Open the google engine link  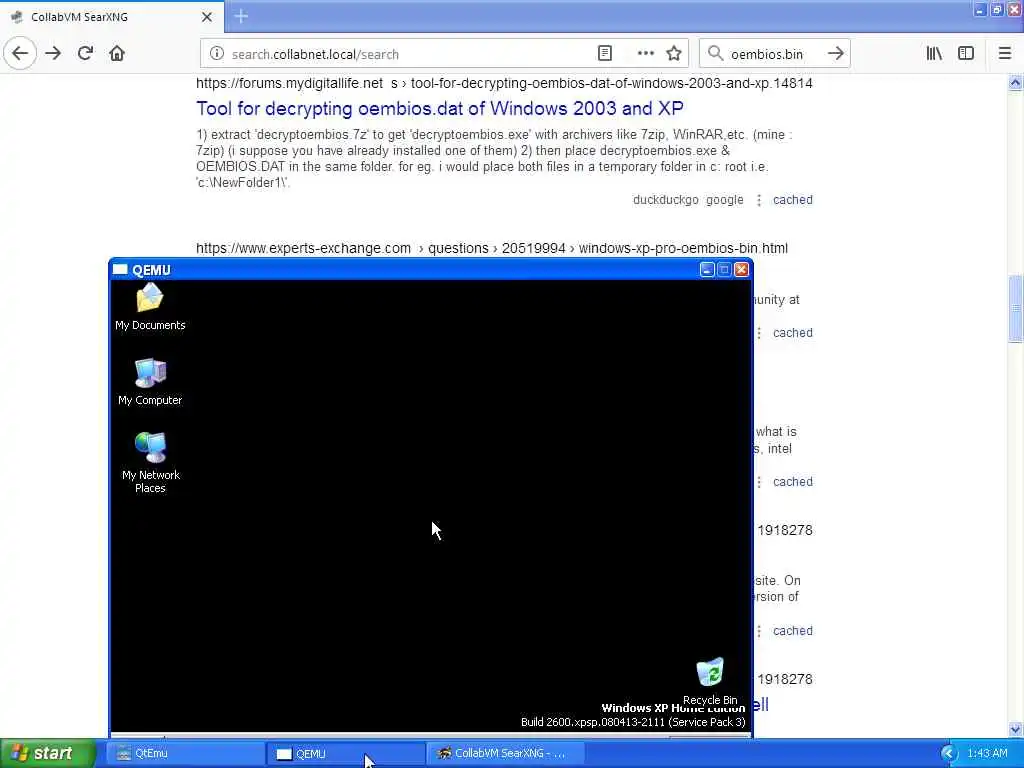[x=724, y=200]
